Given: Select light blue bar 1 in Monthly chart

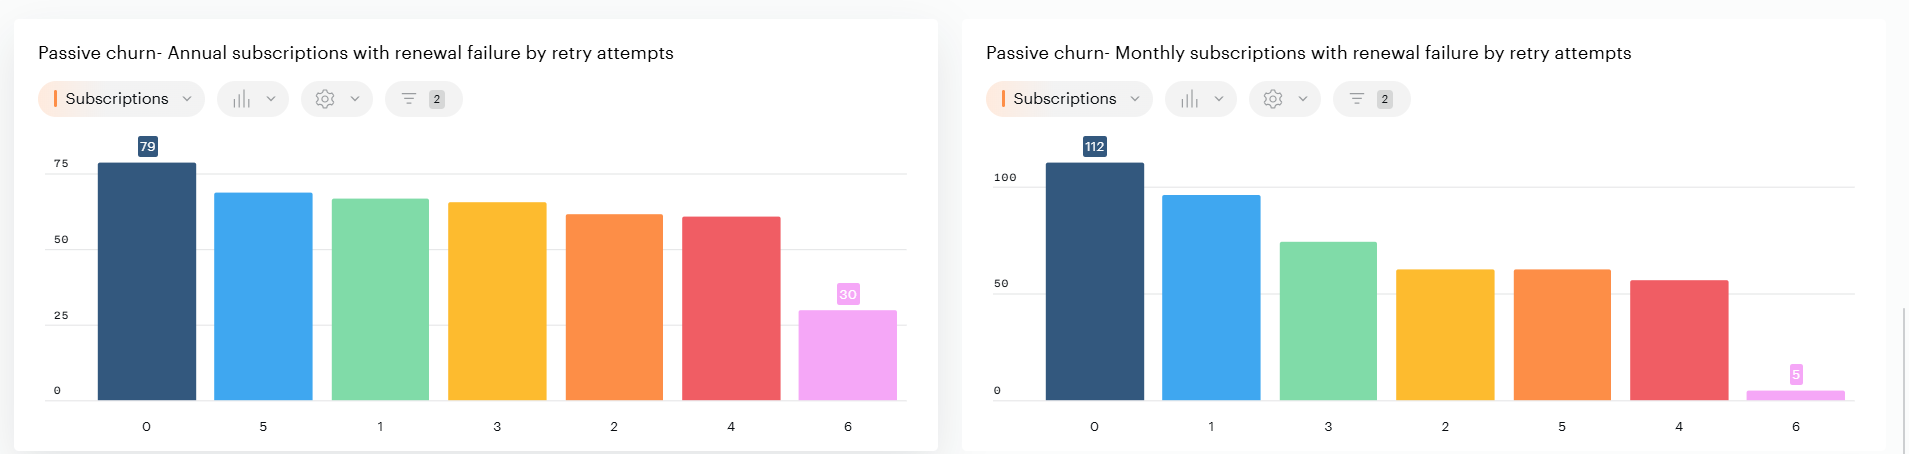Looking at the screenshot, I should click(1211, 298).
